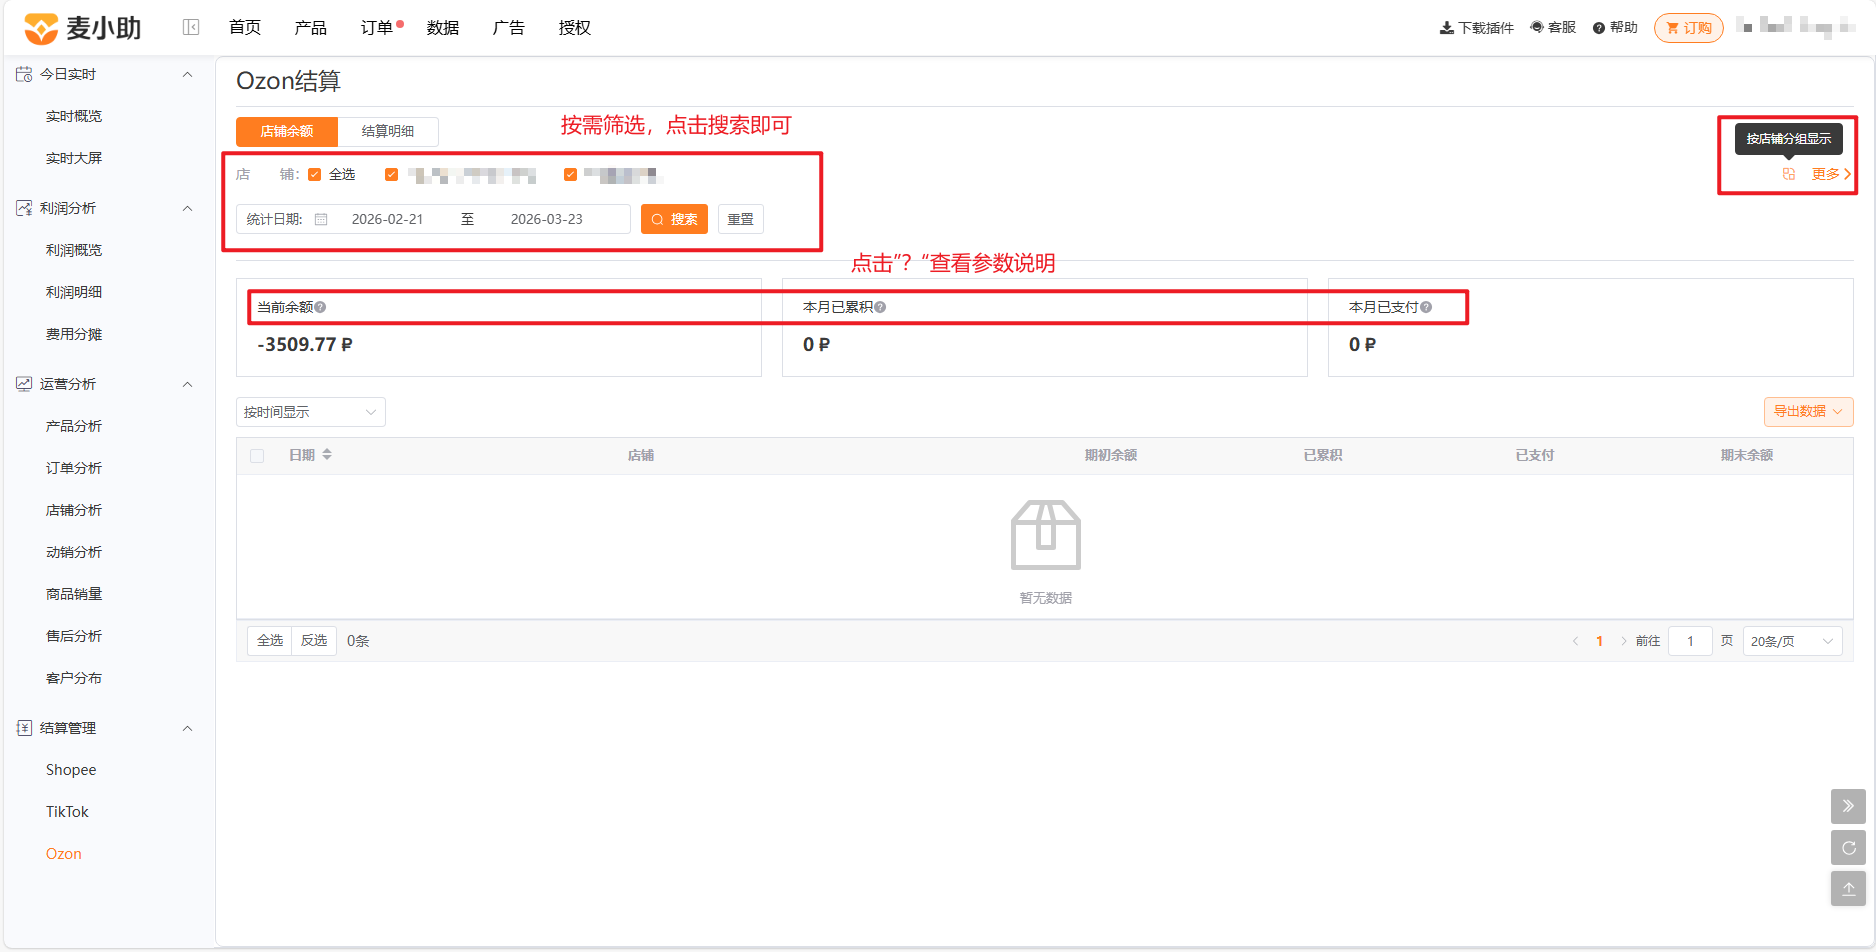Click the refresh floating button
The width and height of the screenshot is (1876, 952).
coord(1848,848)
